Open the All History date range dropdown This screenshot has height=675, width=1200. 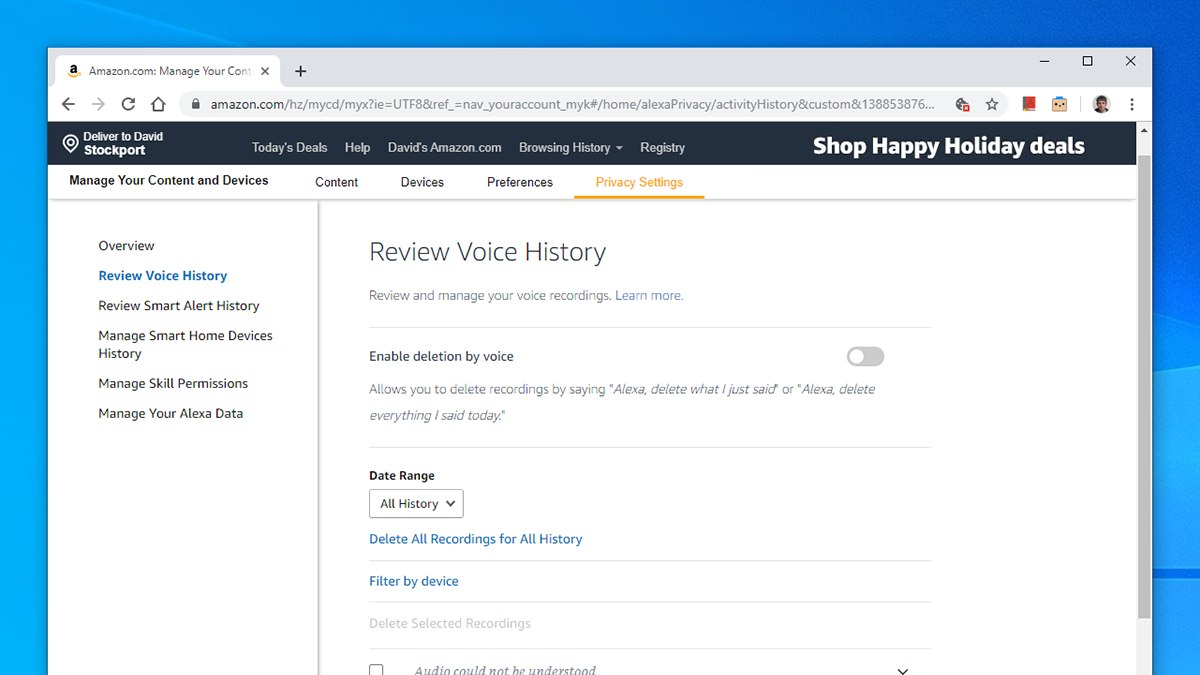tap(416, 503)
